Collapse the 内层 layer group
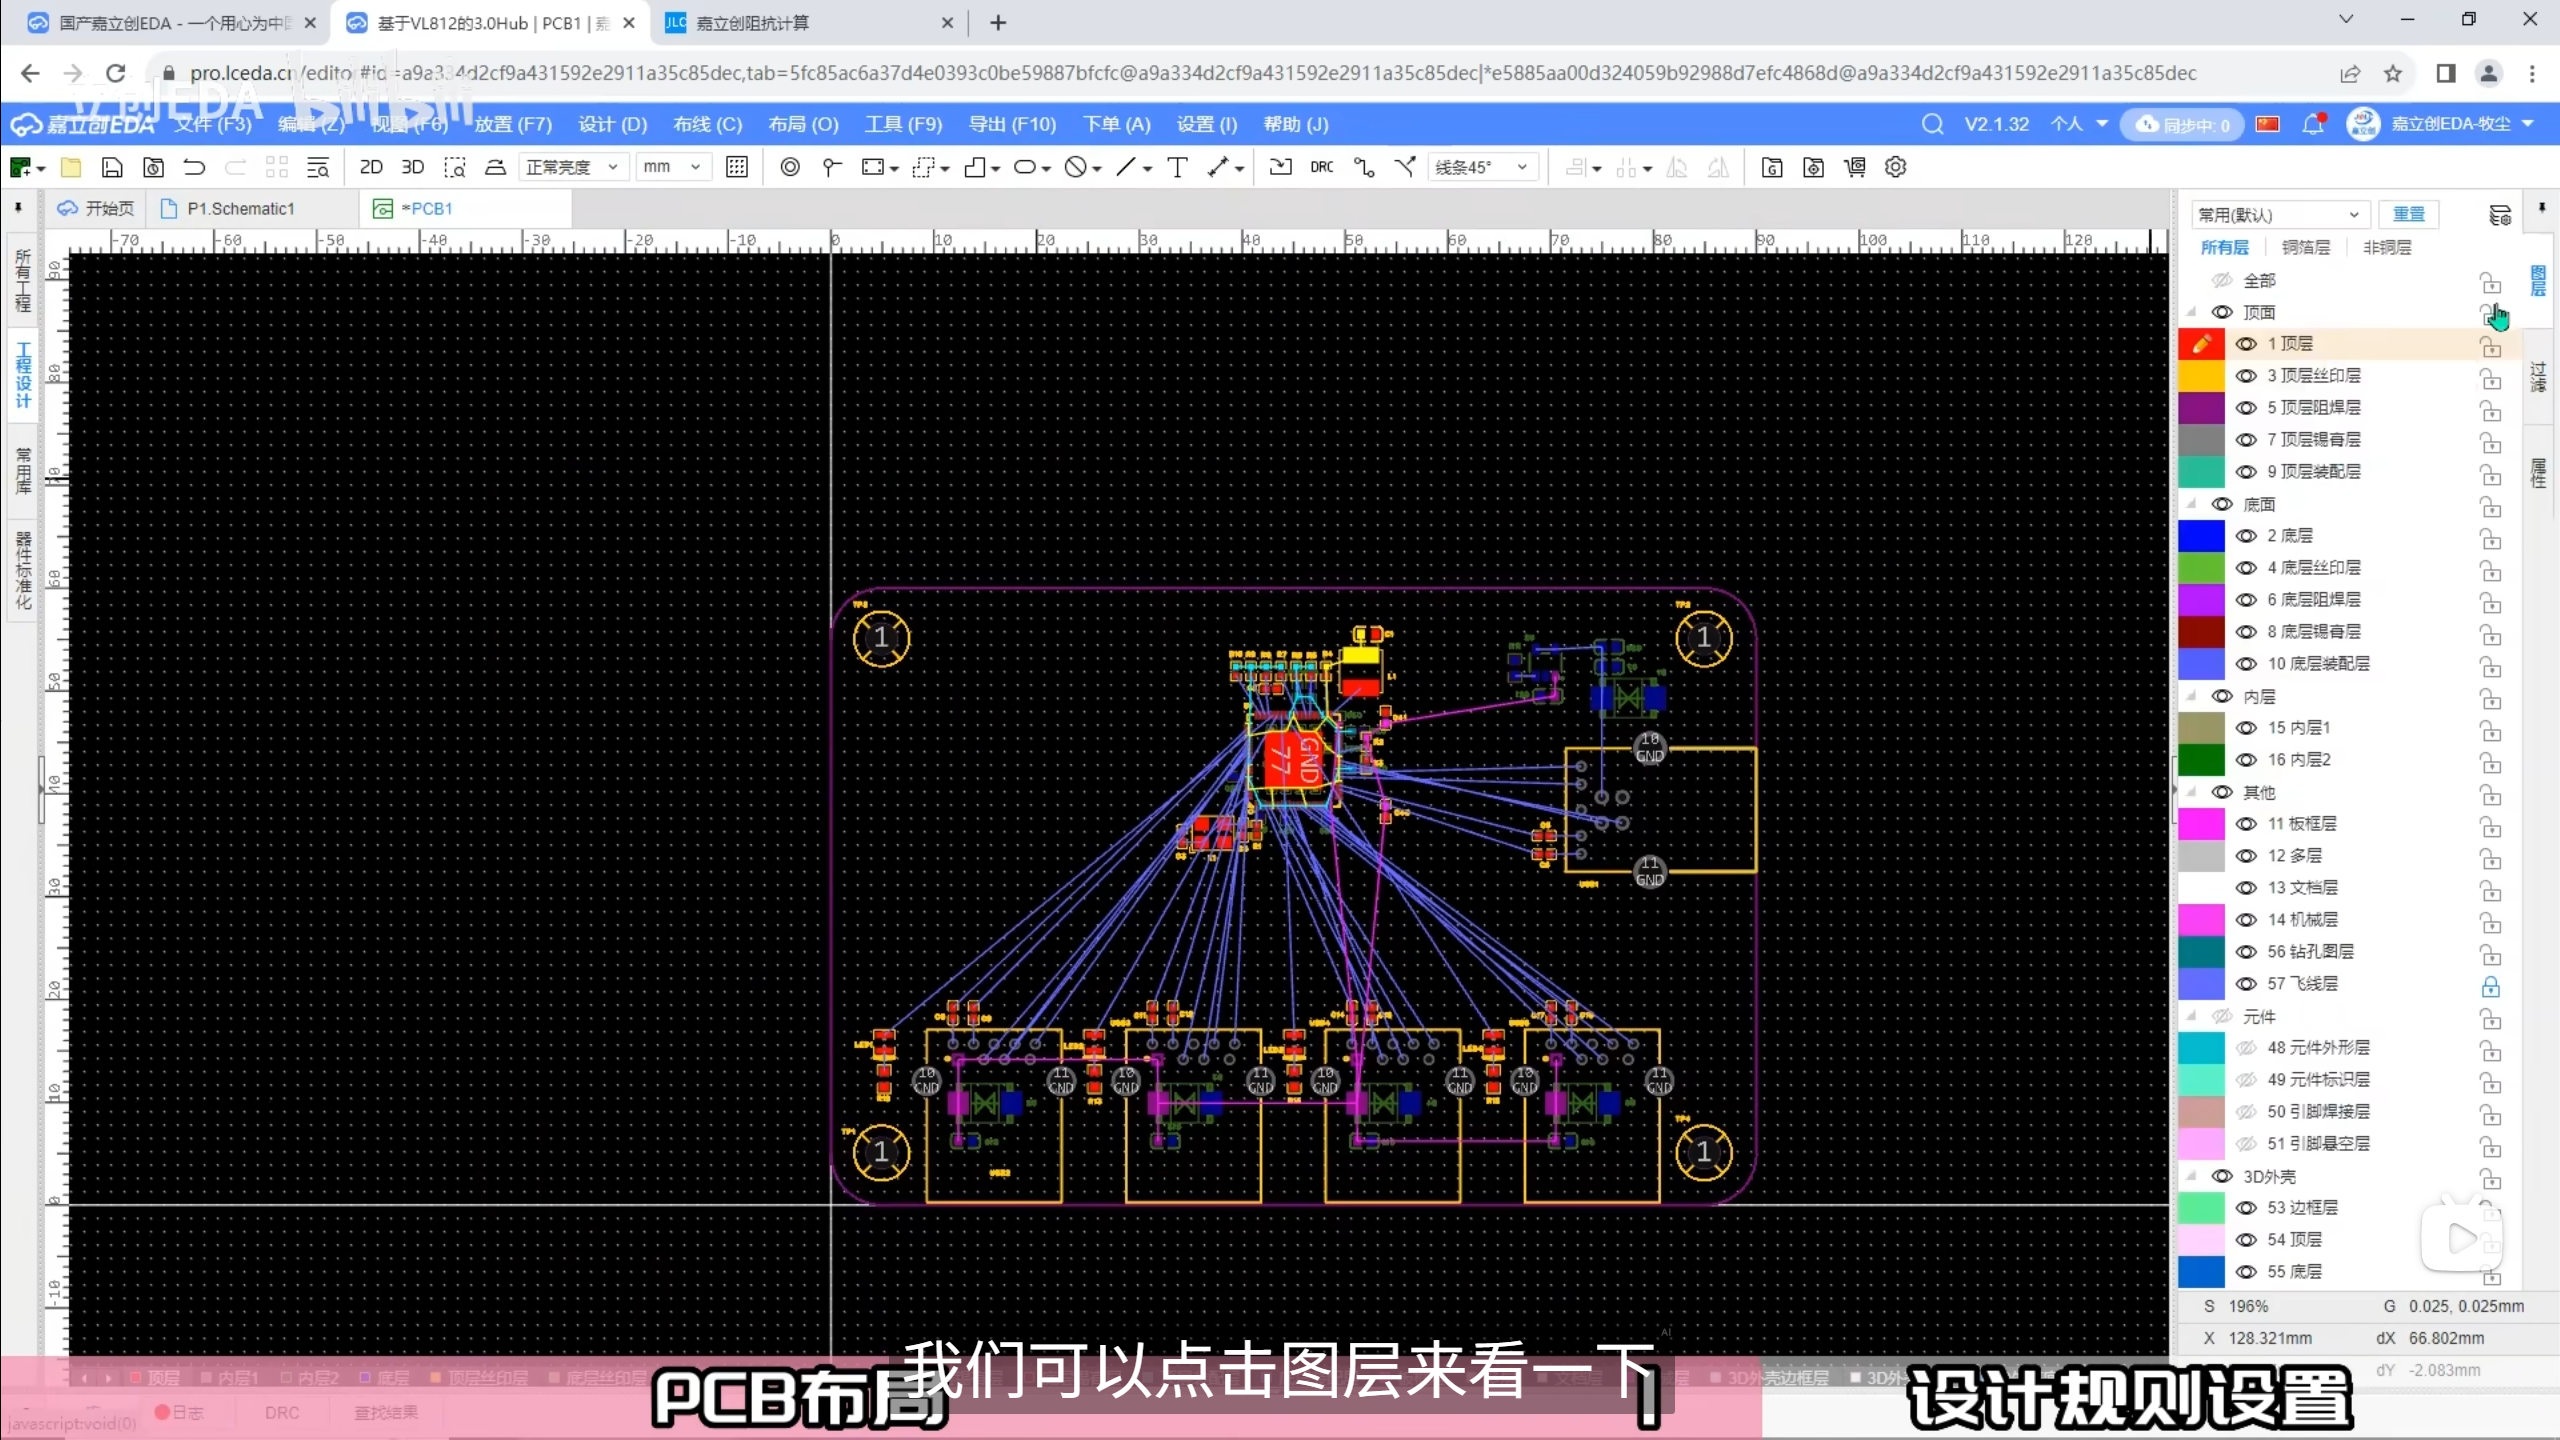 tap(2192, 696)
